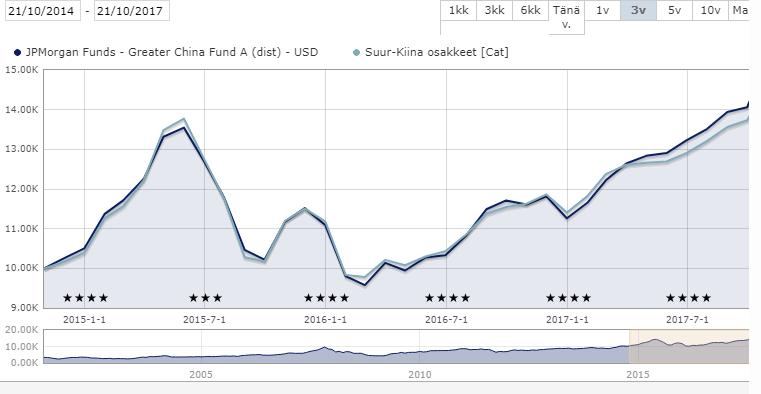Click the 2016-7-1 x-axis label
Screen dimensions: 761x394
(x=446, y=320)
